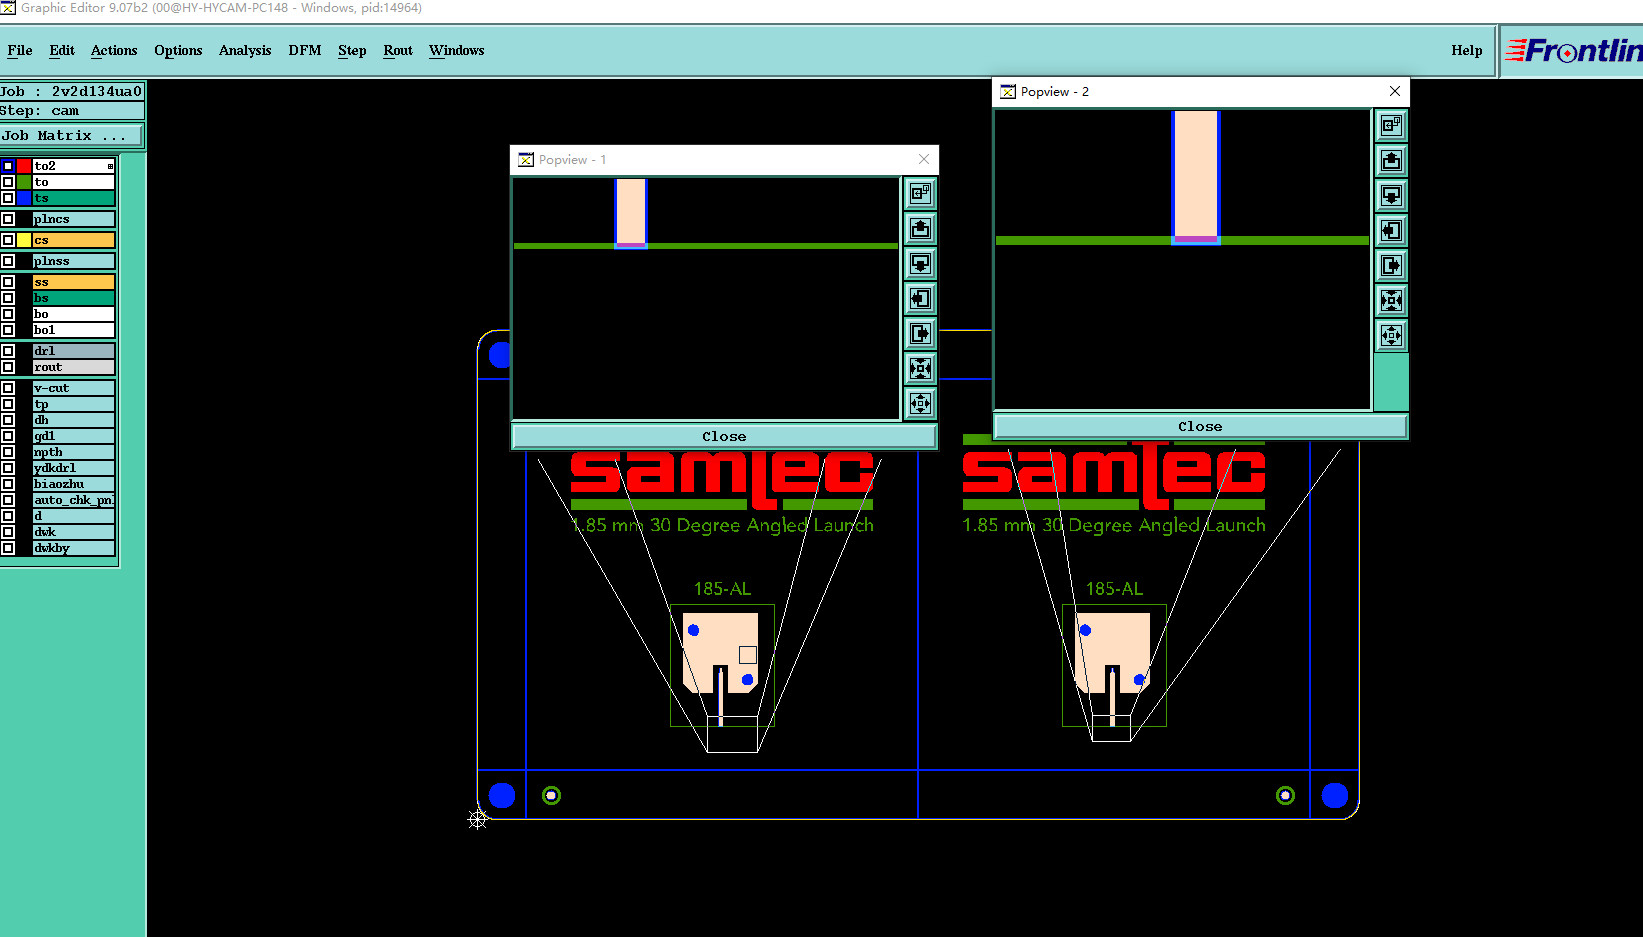Click the red color swatch of to2
The height and width of the screenshot is (937, 1643).
[x=24, y=166]
